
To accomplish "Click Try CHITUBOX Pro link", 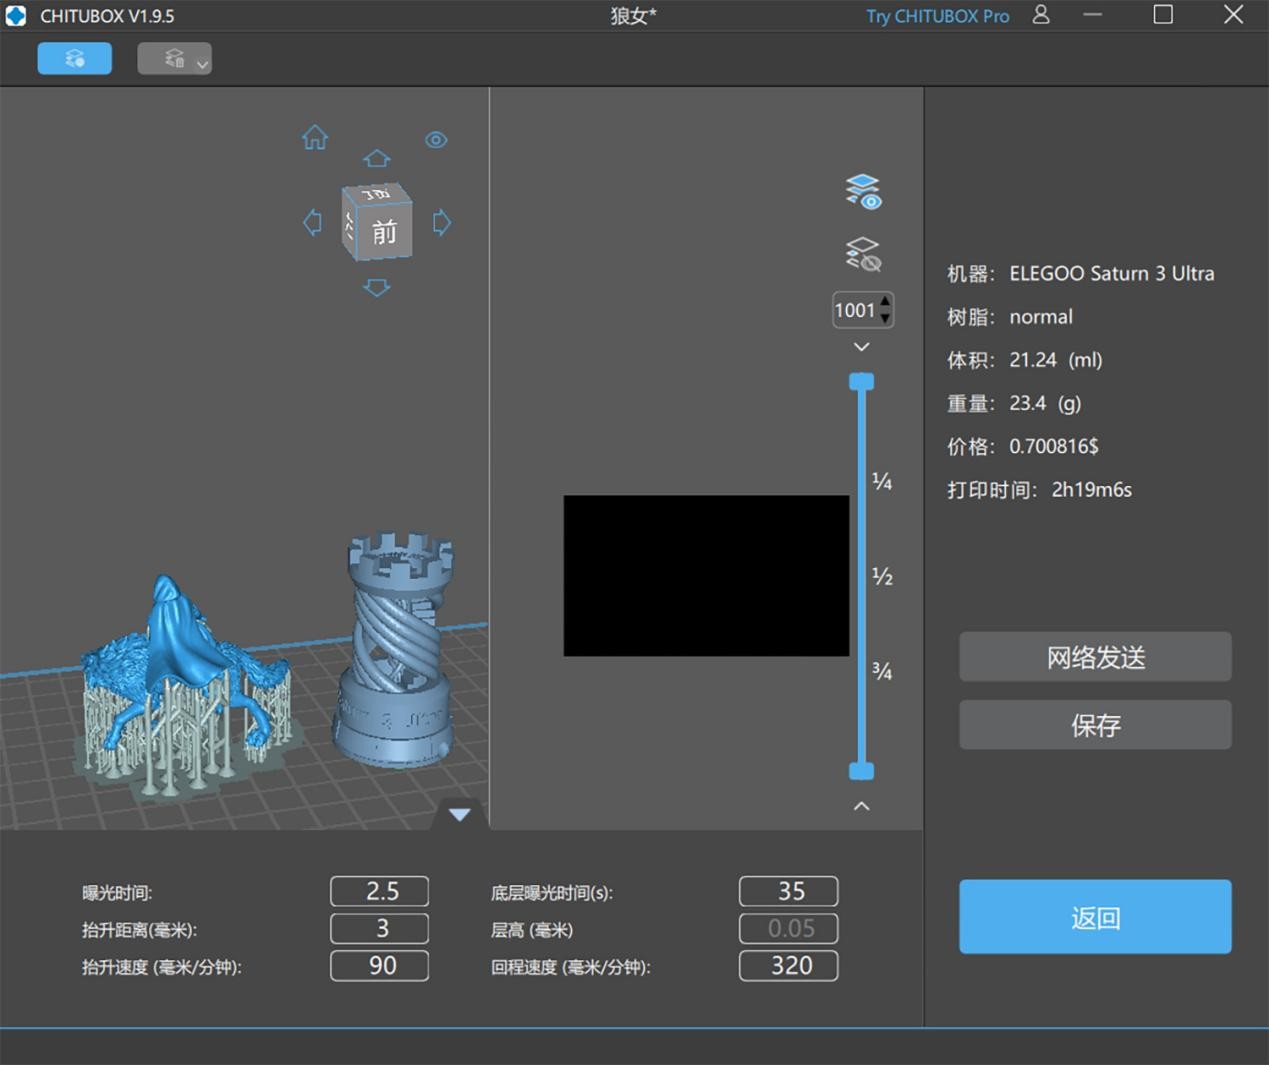I will pyautogui.click(x=937, y=16).
